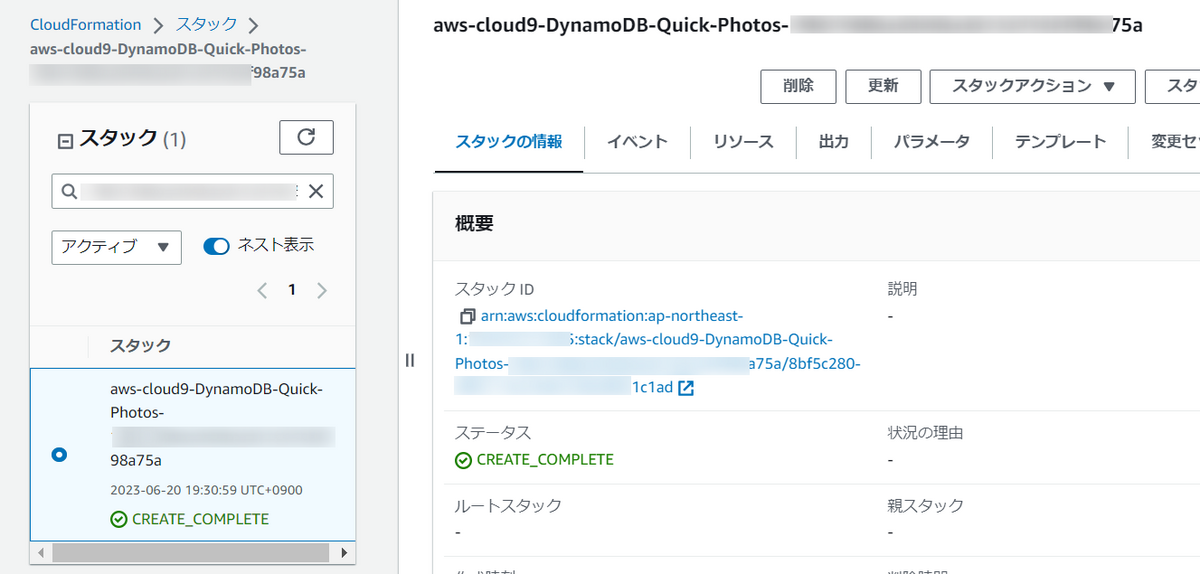Image resolution: width=1200 pixels, height=574 pixels.
Task: Switch to the Events tab
Action: [x=637, y=142]
